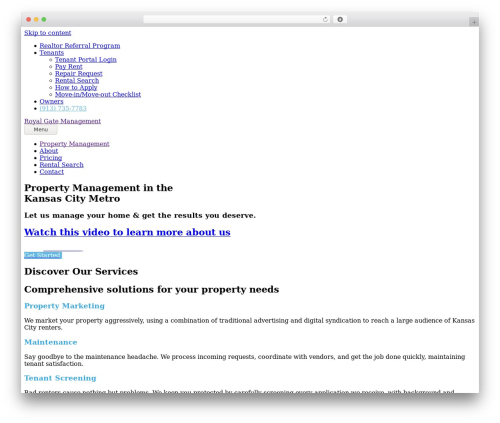
Task: Open the How to Apply link
Action: (x=76, y=88)
